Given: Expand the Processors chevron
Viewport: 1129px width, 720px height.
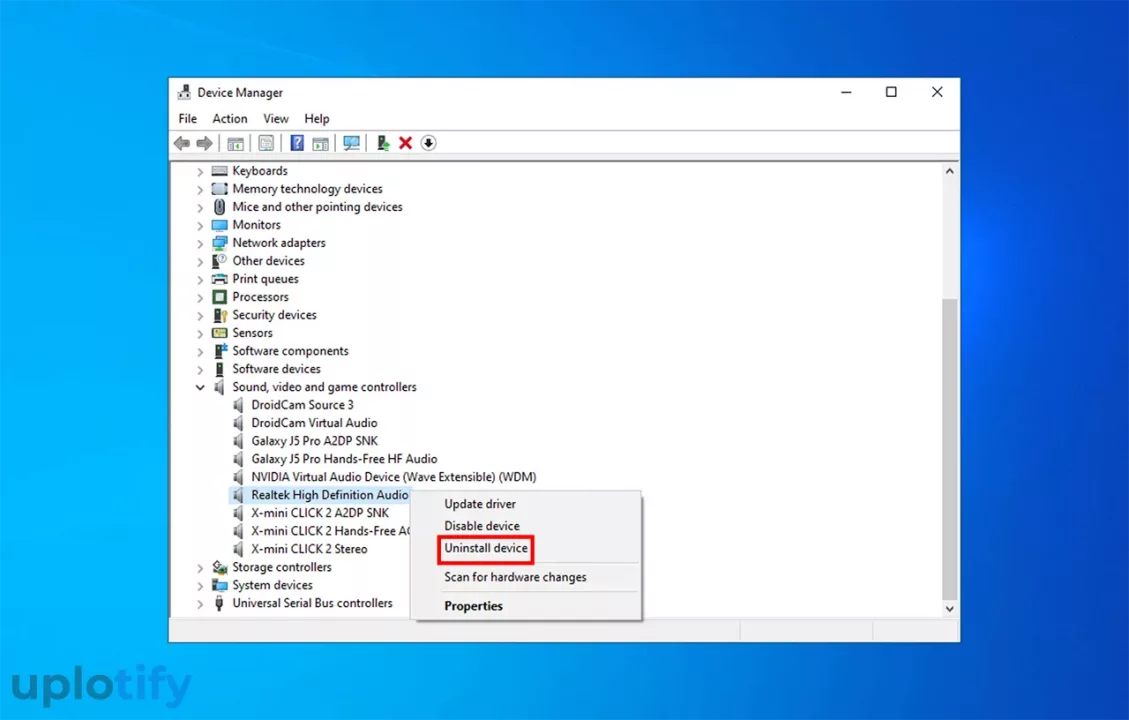Looking at the screenshot, I should click(200, 297).
